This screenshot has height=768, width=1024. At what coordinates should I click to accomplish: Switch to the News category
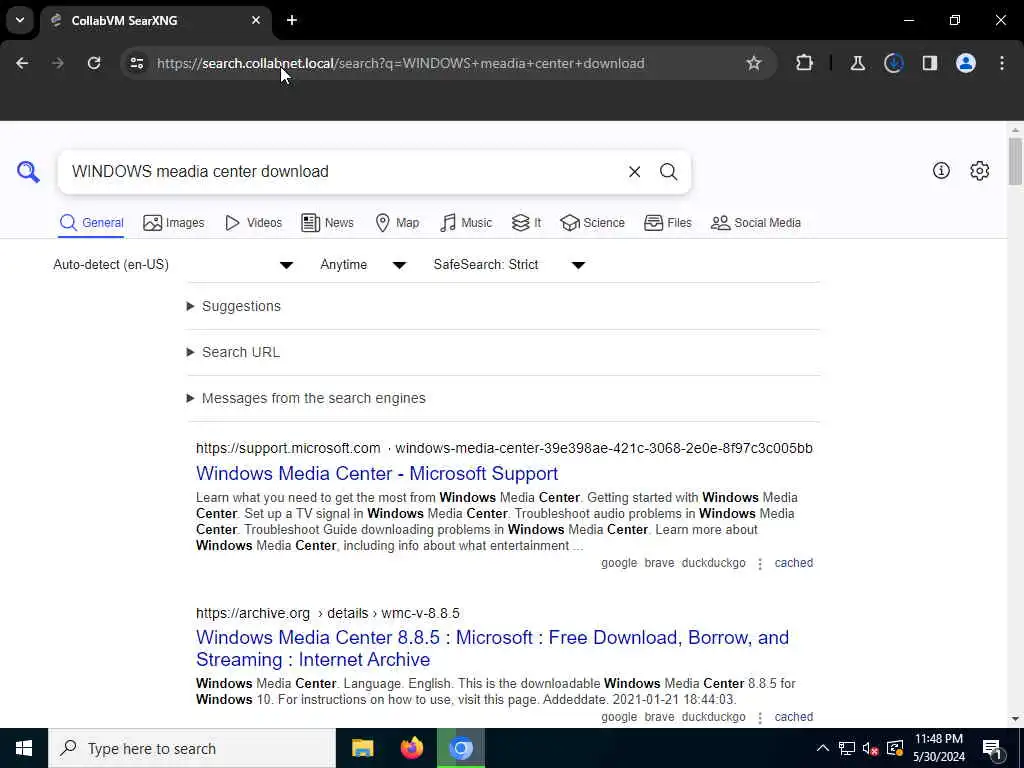click(x=328, y=223)
